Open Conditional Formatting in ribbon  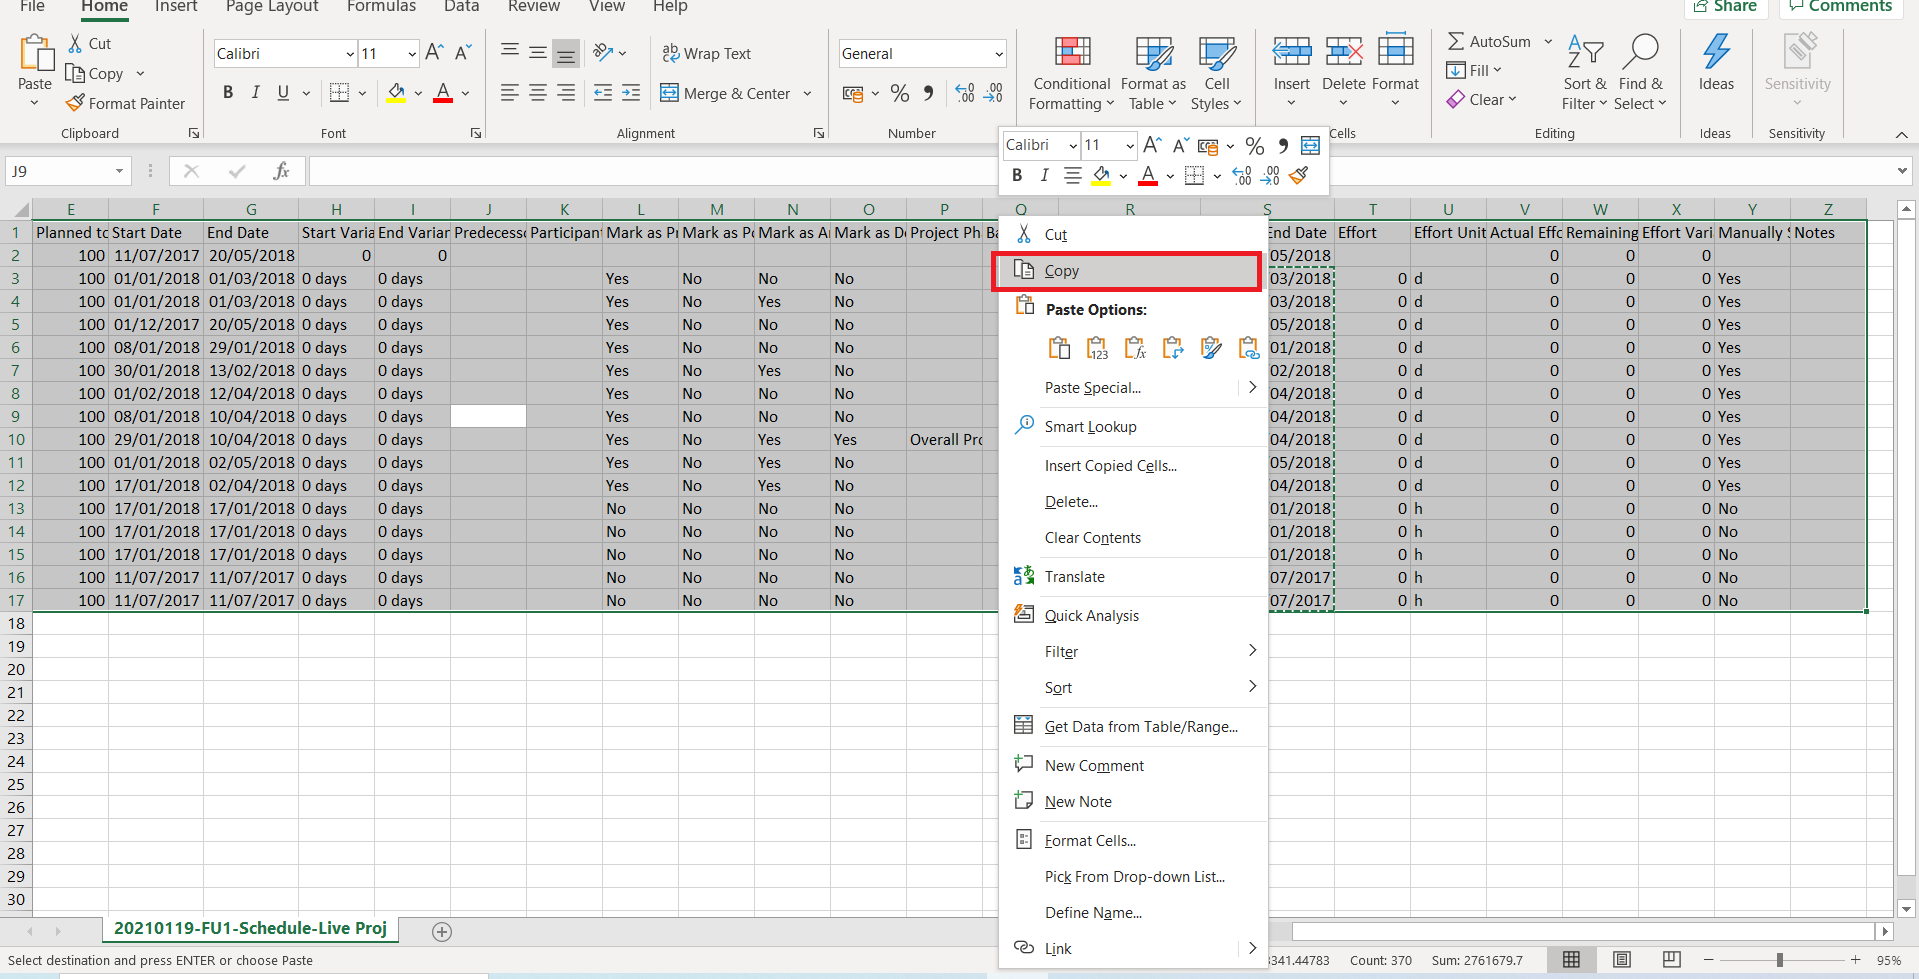(1072, 73)
